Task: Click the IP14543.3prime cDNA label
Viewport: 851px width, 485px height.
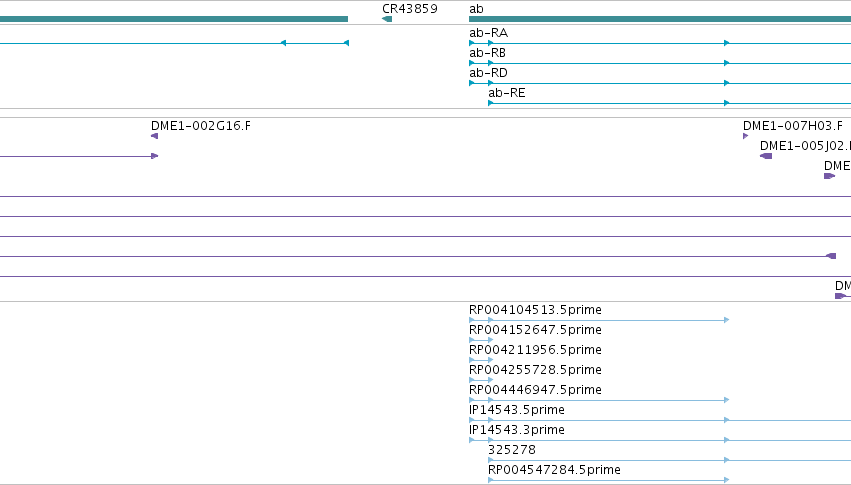Action: tap(517, 430)
